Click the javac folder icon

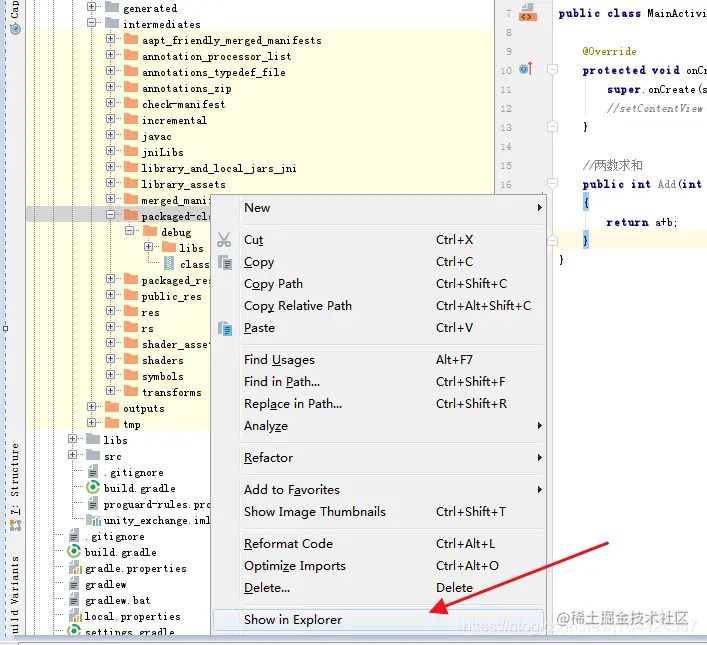[131, 135]
